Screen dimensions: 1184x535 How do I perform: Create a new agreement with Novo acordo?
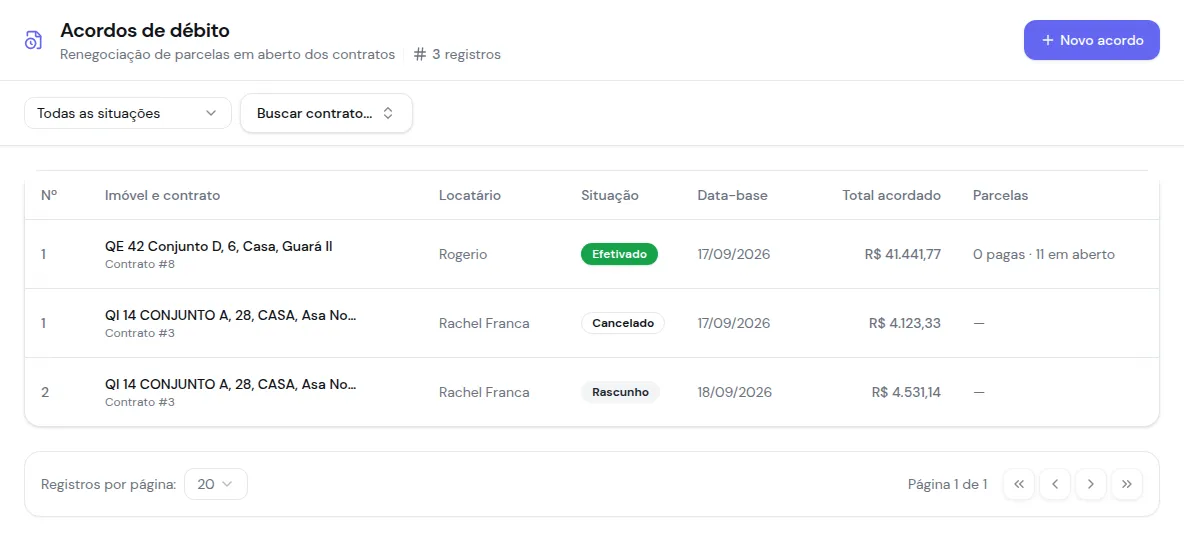click(x=1092, y=40)
